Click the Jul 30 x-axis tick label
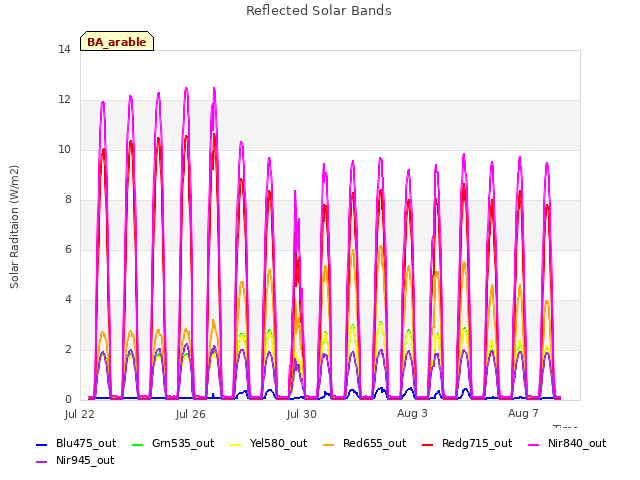 (x=302, y=414)
